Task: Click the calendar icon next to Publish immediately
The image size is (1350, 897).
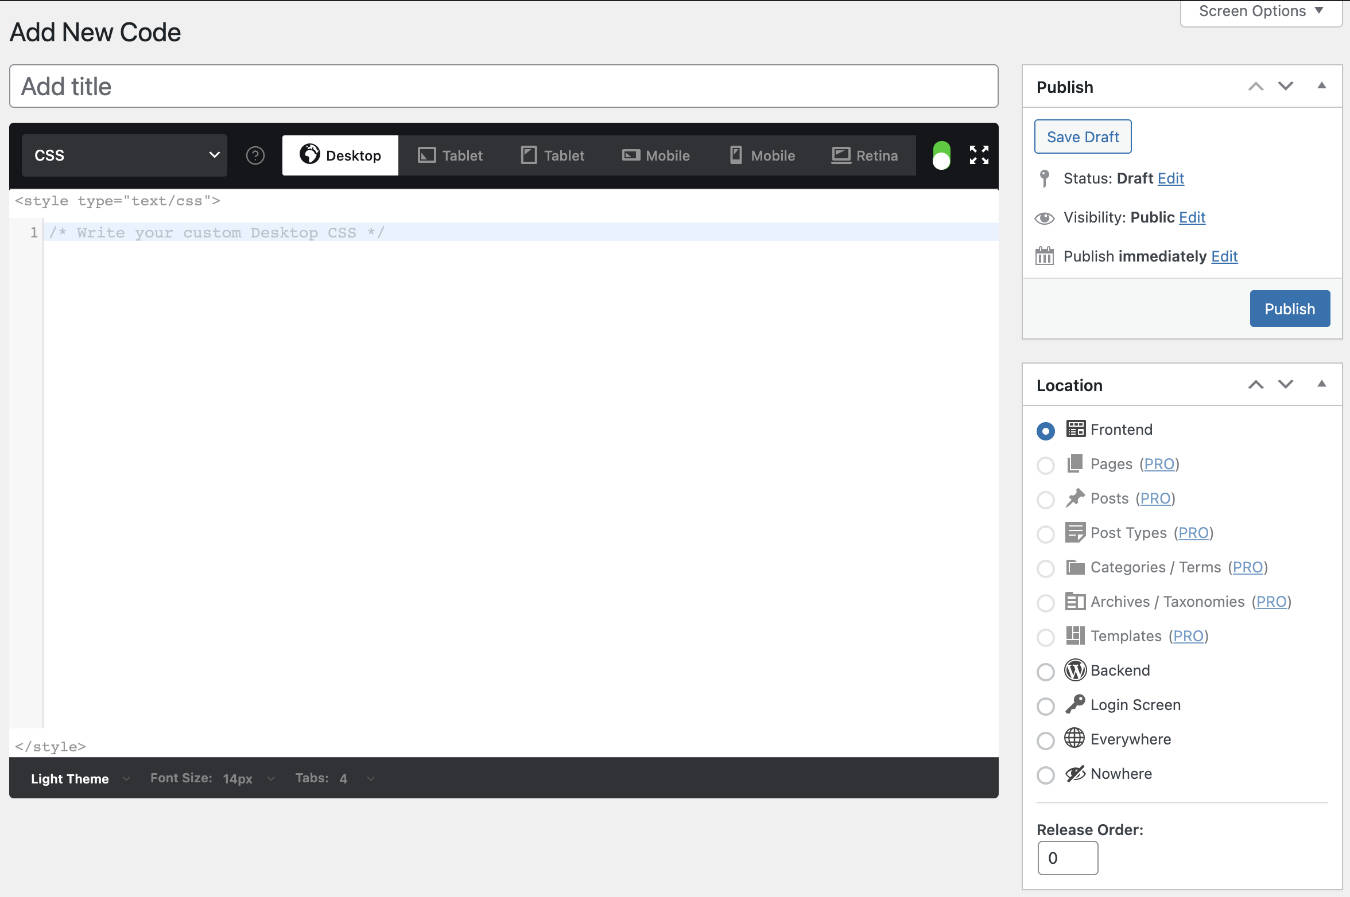Action: 1043,255
